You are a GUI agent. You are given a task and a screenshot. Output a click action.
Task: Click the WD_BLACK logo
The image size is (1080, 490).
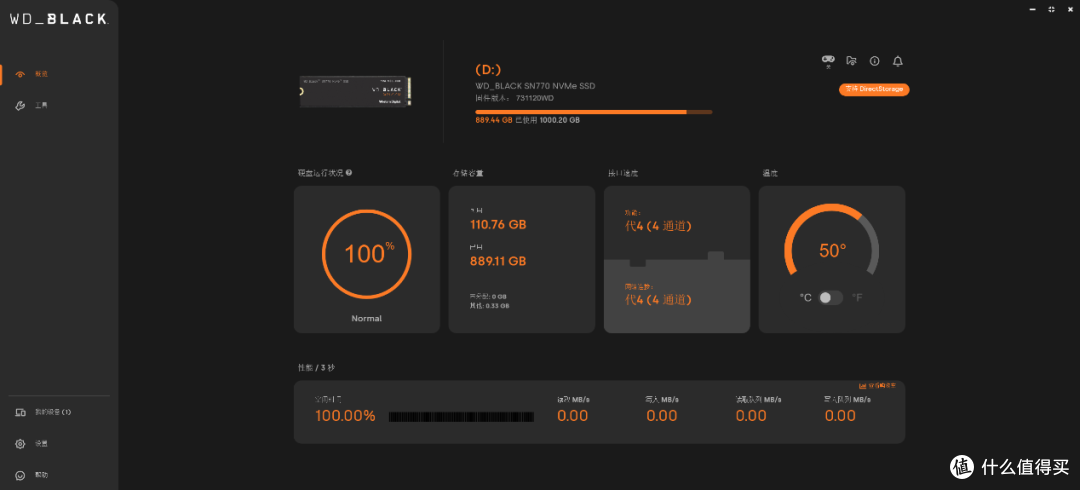pos(59,19)
